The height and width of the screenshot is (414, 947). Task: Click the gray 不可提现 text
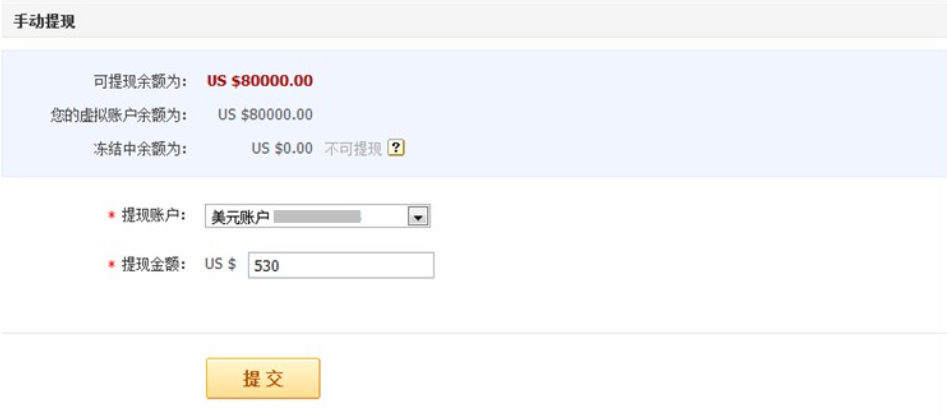tap(353, 149)
